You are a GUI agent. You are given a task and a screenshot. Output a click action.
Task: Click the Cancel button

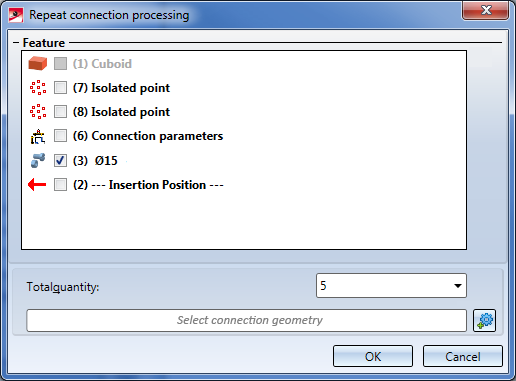tap(463, 356)
